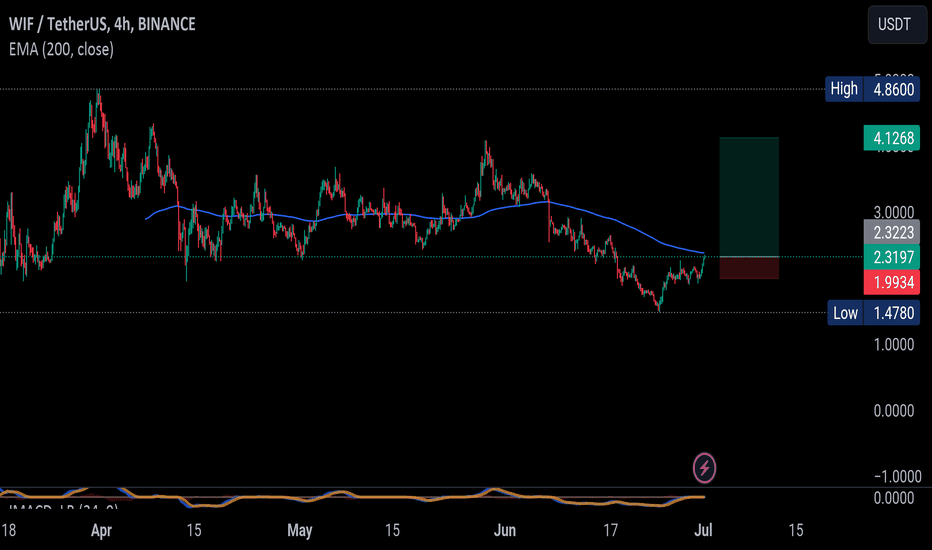
Task: Click the gray 2.3223 price label
Action: [892, 232]
